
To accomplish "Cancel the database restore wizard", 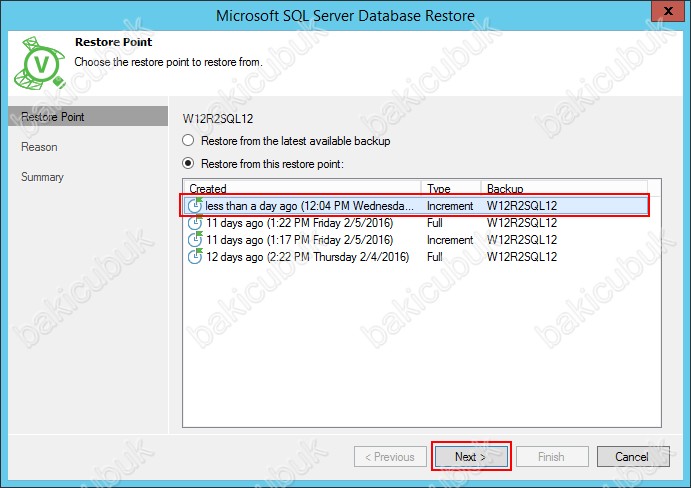I will [x=633, y=457].
